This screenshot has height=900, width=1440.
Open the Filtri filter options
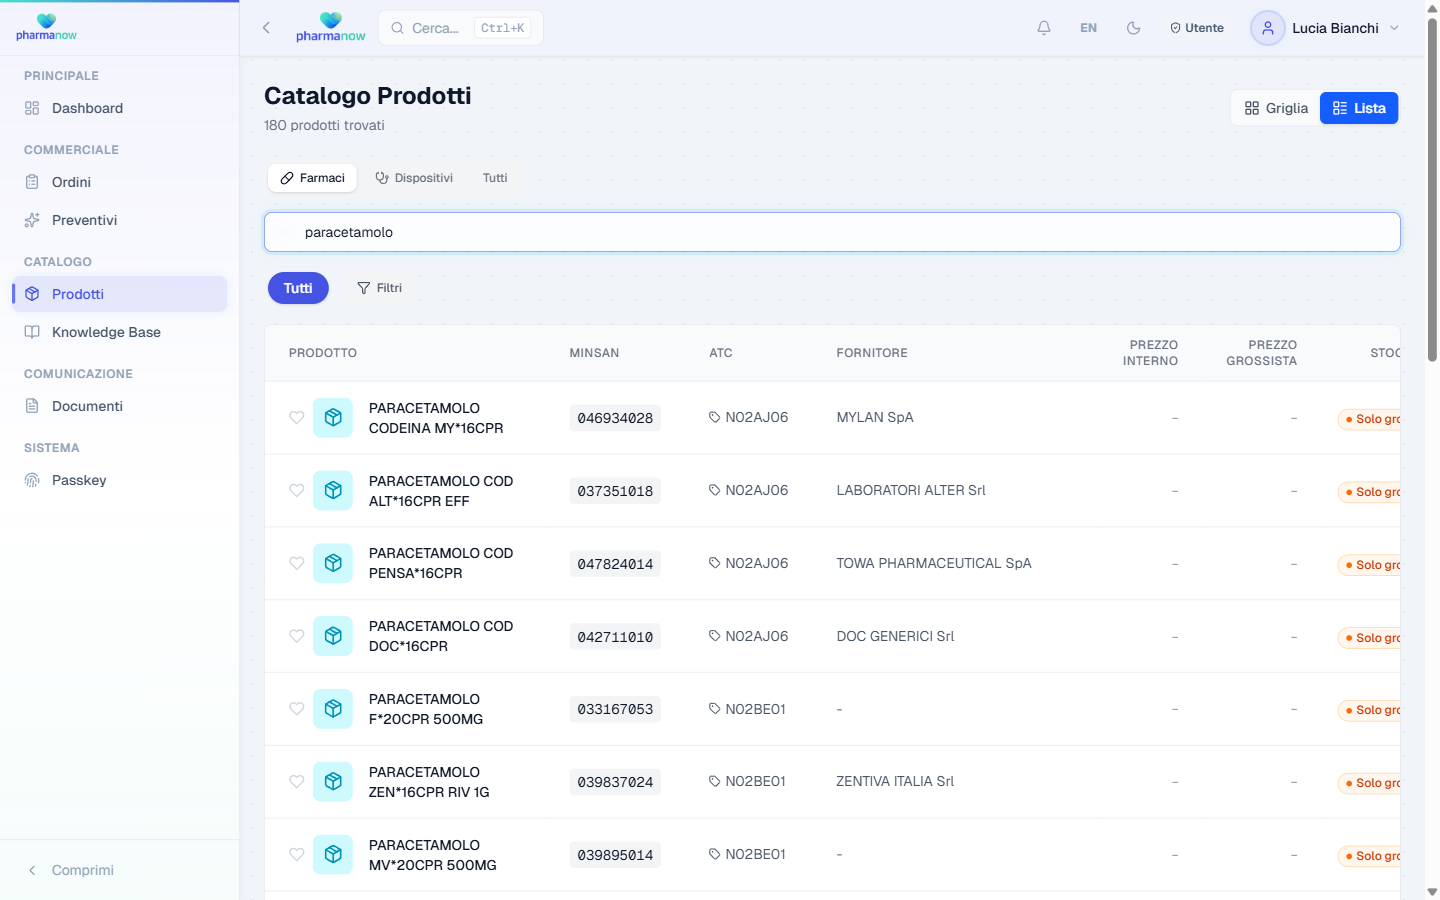pos(379,288)
